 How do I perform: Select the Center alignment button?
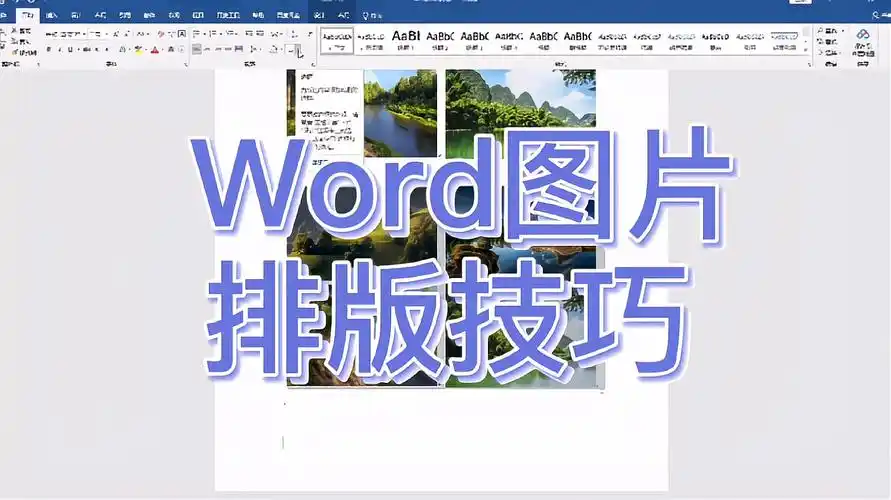tap(207, 49)
